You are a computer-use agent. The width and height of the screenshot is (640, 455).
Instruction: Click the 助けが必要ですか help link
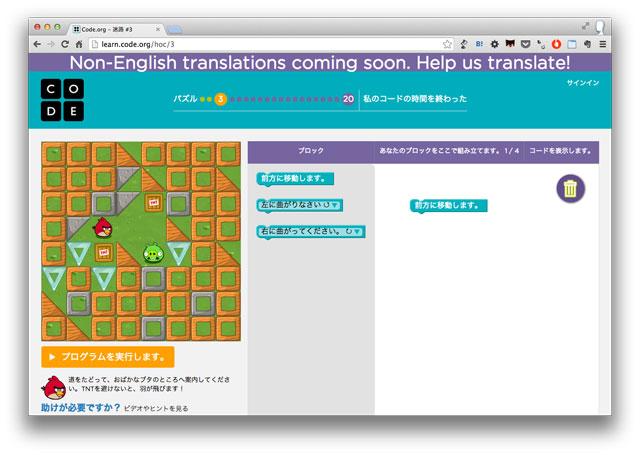pyautogui.click(x=81, y=407)
